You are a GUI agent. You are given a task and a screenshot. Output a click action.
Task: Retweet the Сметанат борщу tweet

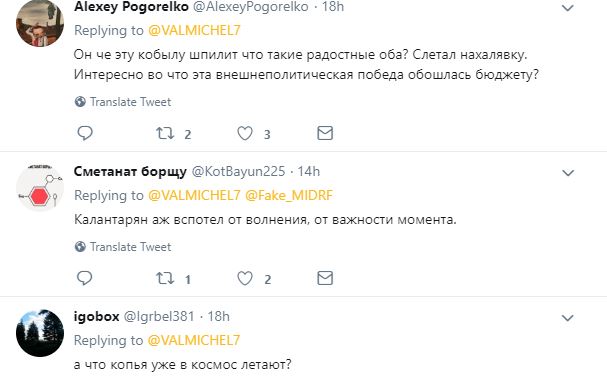pyautogui.click(x=165, y=279)
